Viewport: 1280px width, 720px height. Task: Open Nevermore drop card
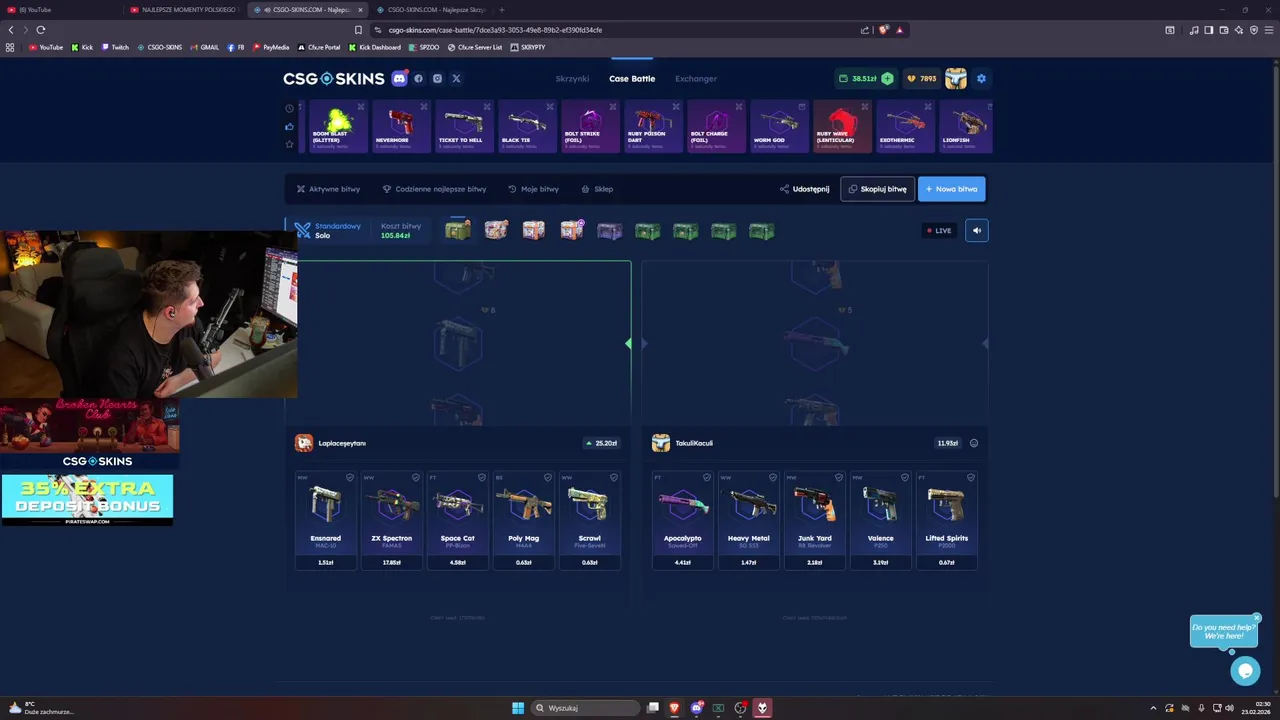click(x=400, y=126)
